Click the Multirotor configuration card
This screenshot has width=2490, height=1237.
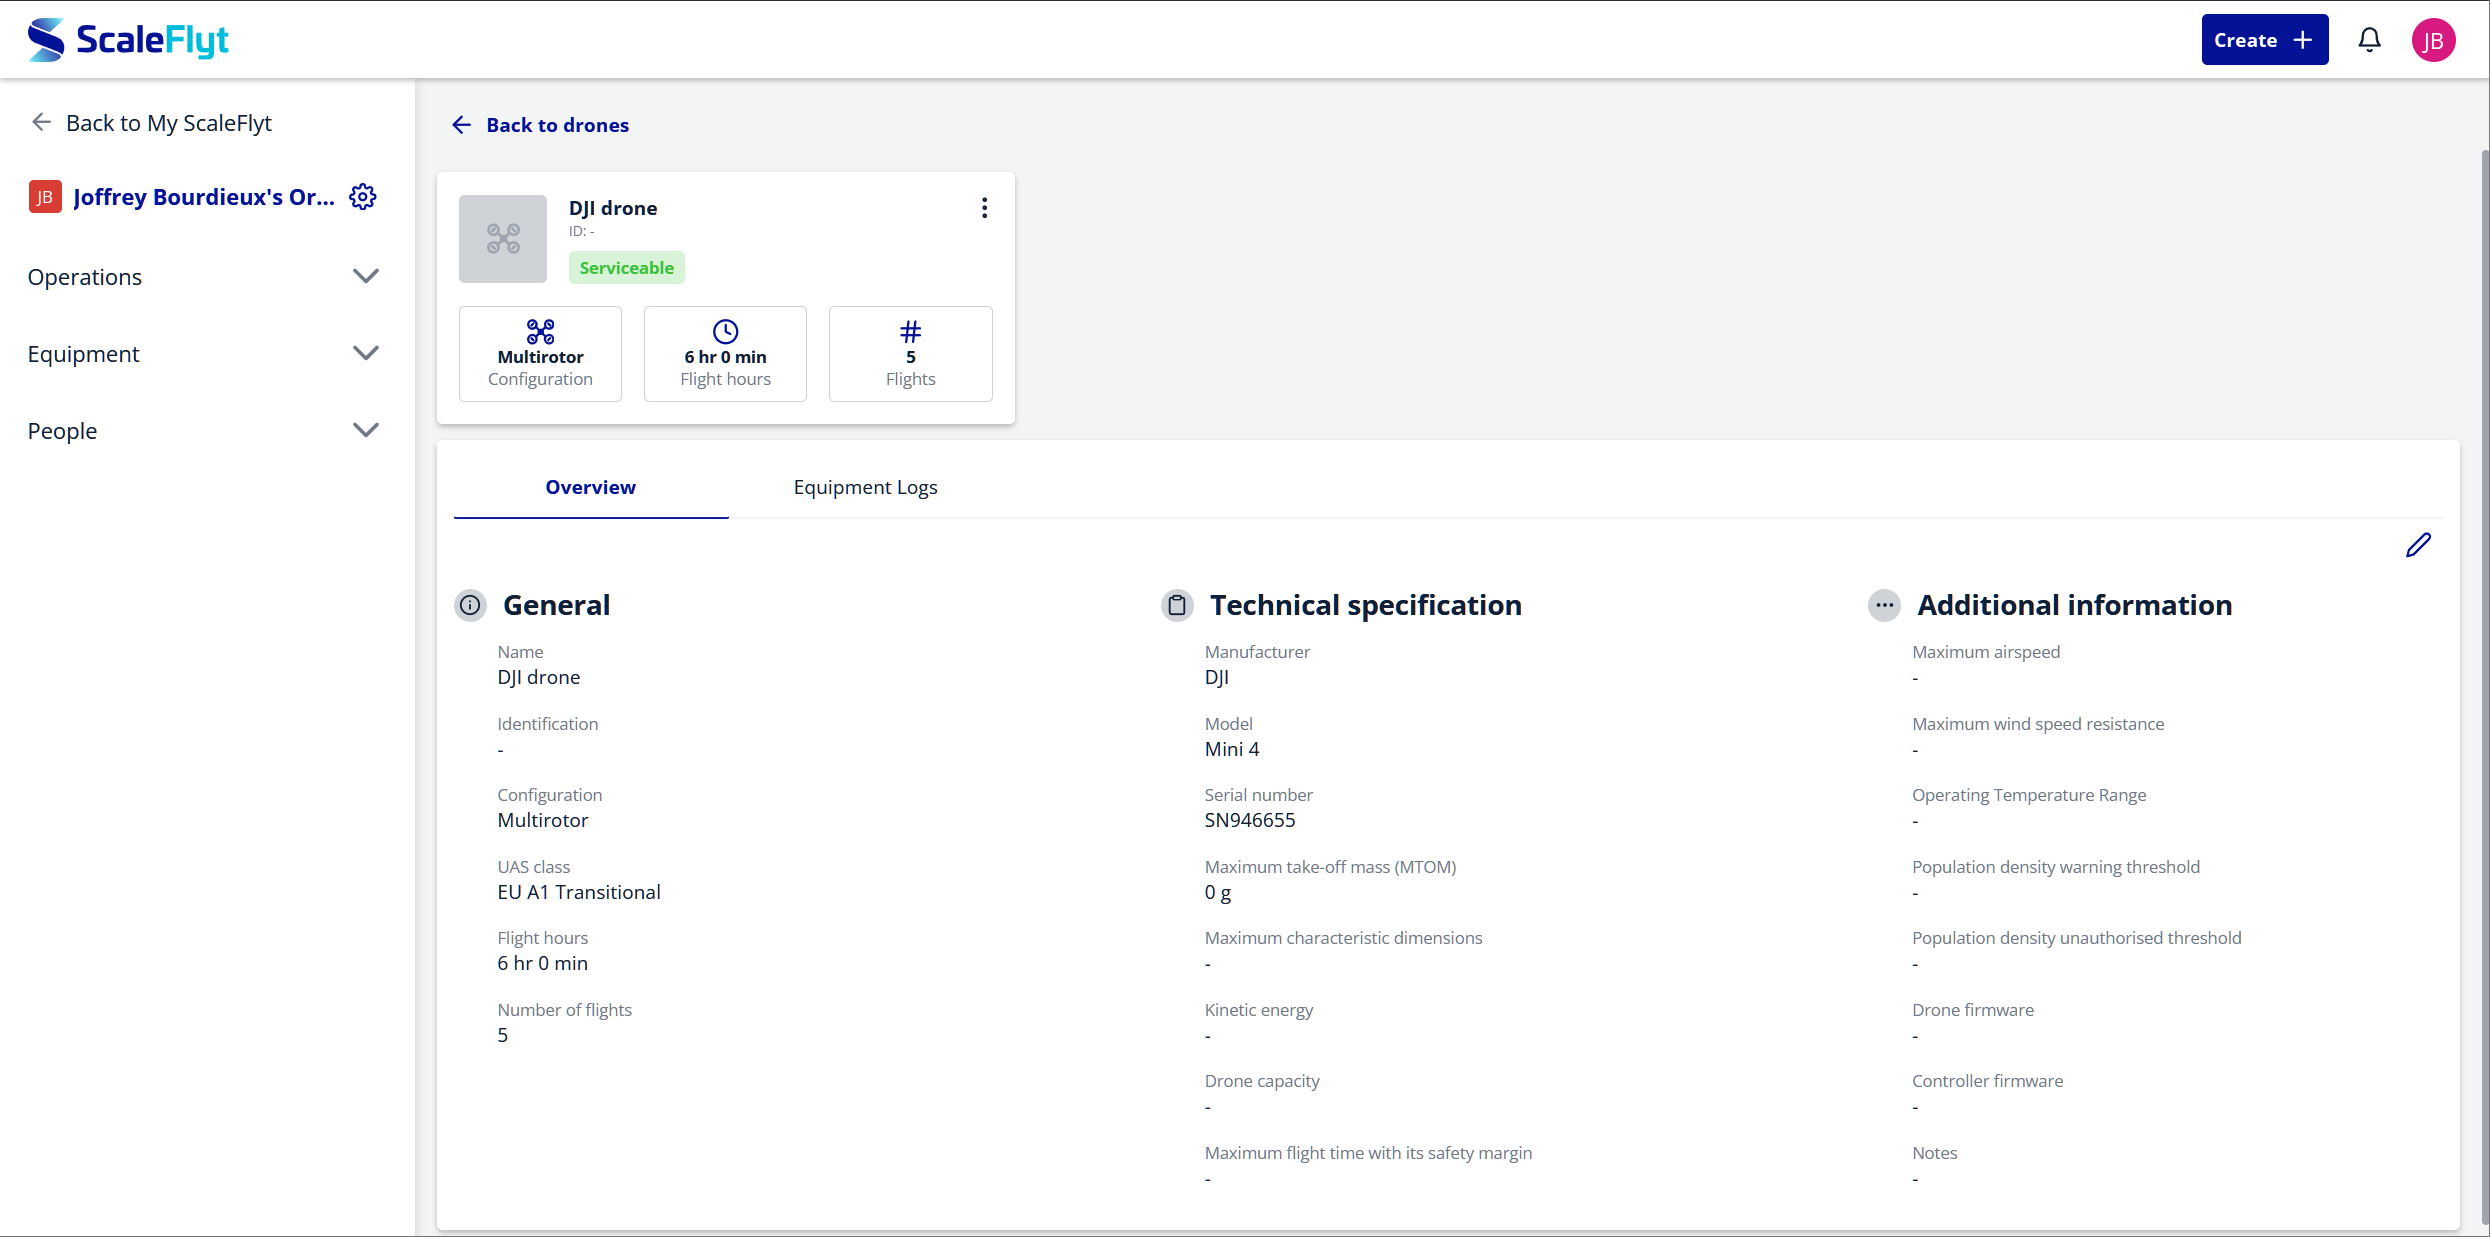coord(540,354)
